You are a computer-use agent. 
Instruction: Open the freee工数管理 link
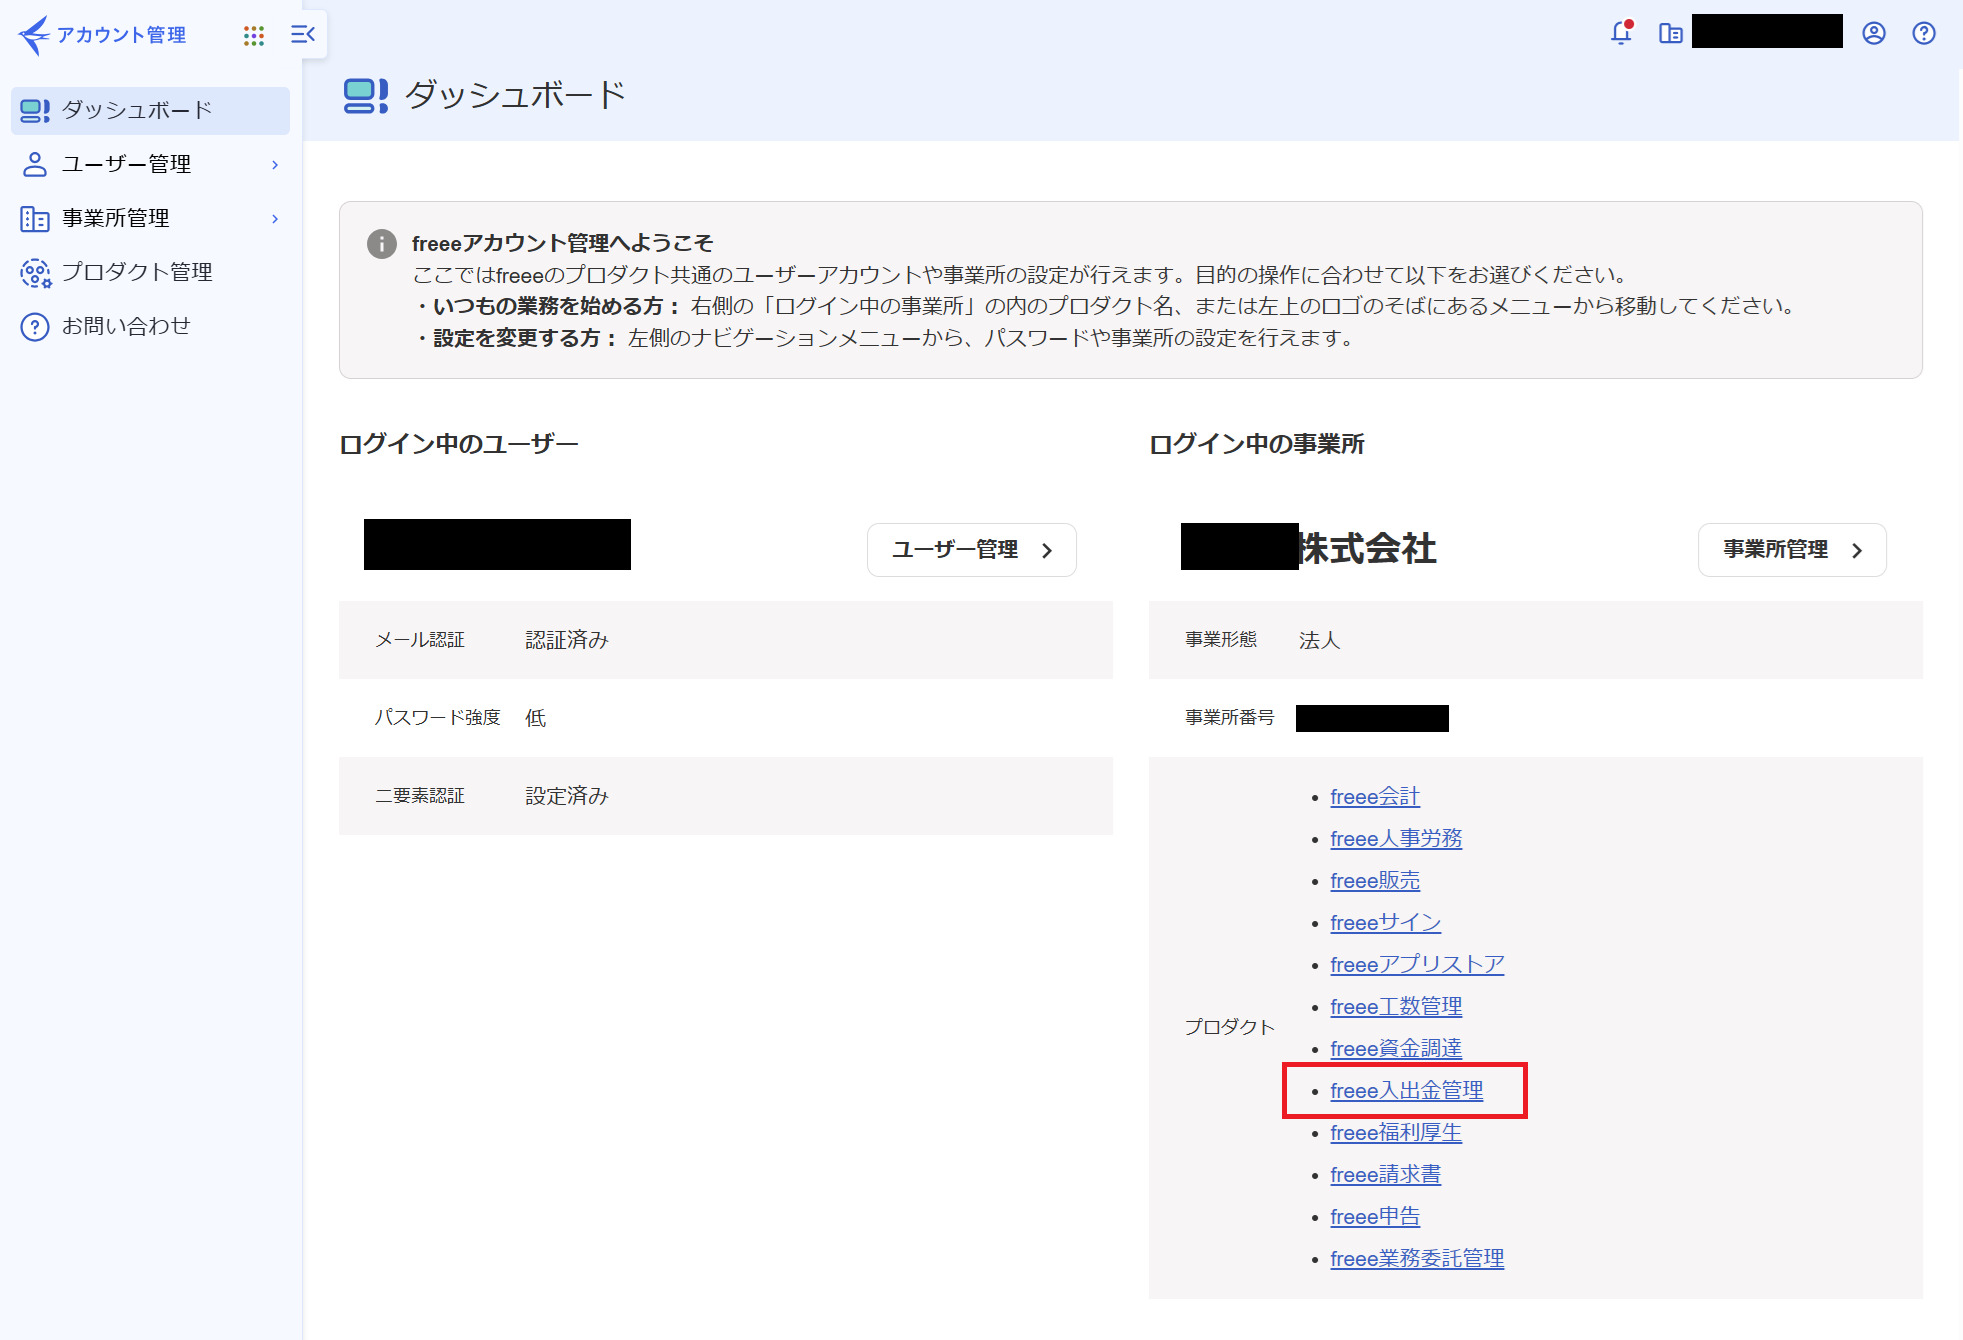[1396, 1007]
